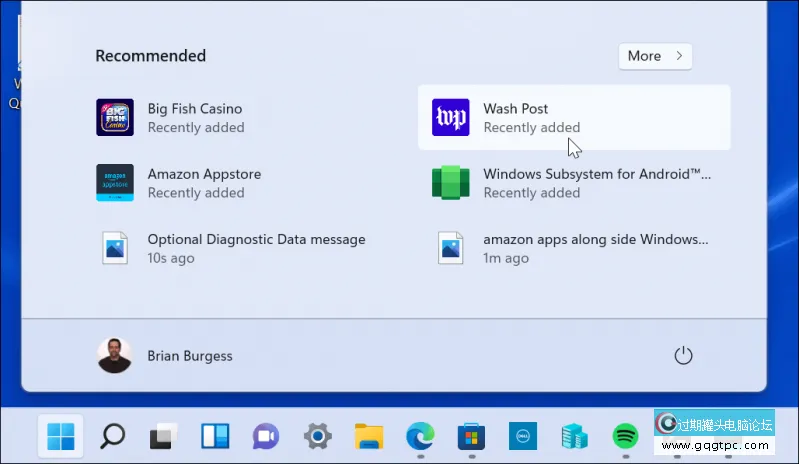
Task: Expand More recommended items
Action: pyautogui.click(x=655, y=56)
